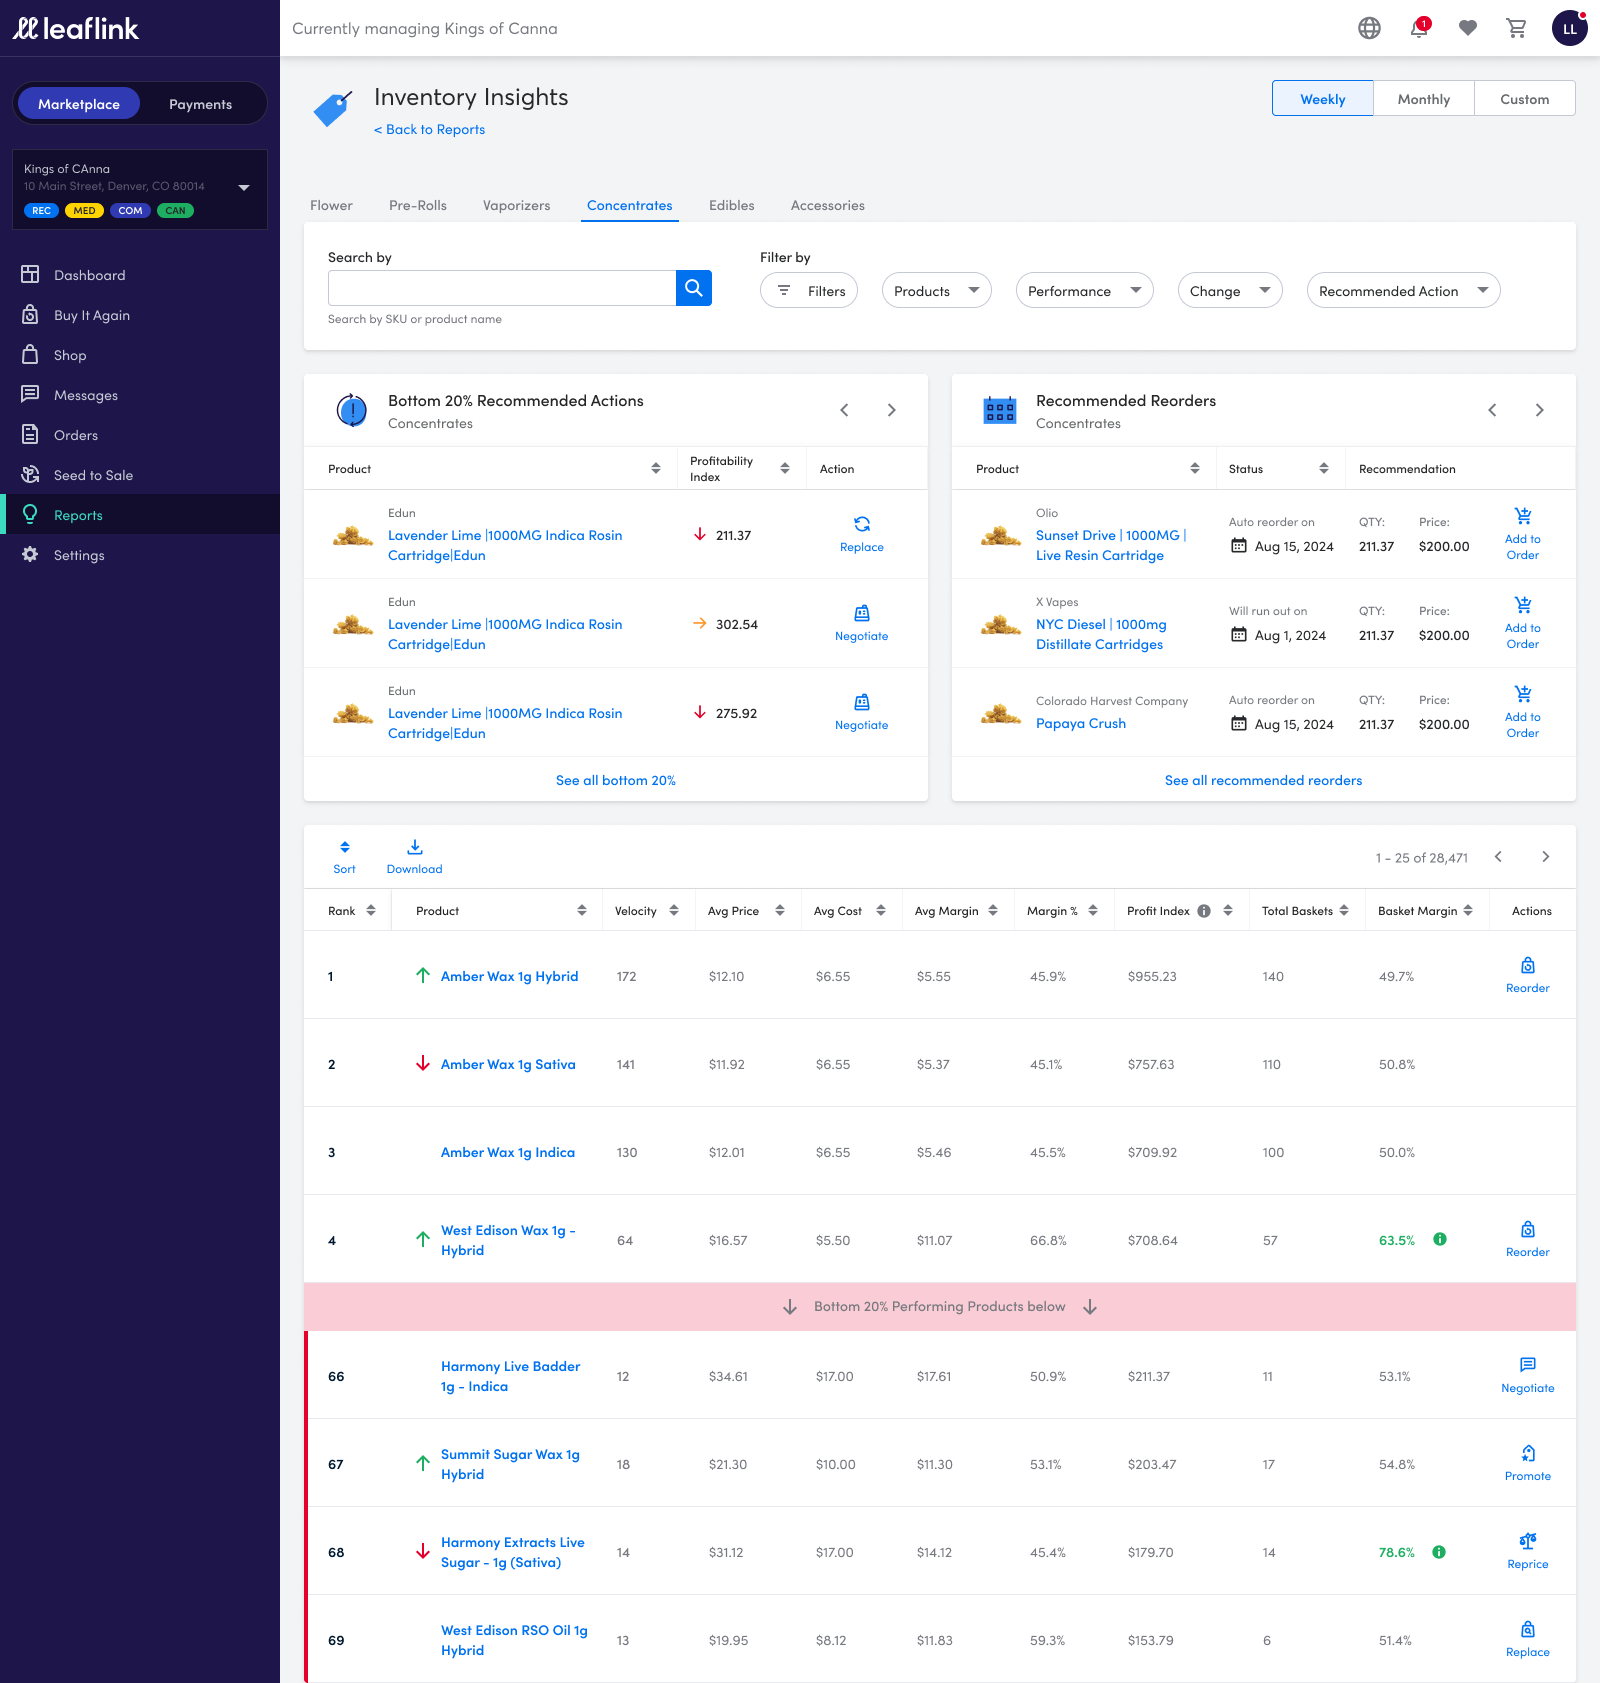Open the shopping cart icon
Image resolution: width=1600 pixels, height=1683 pixels.
click(1516, 29)
